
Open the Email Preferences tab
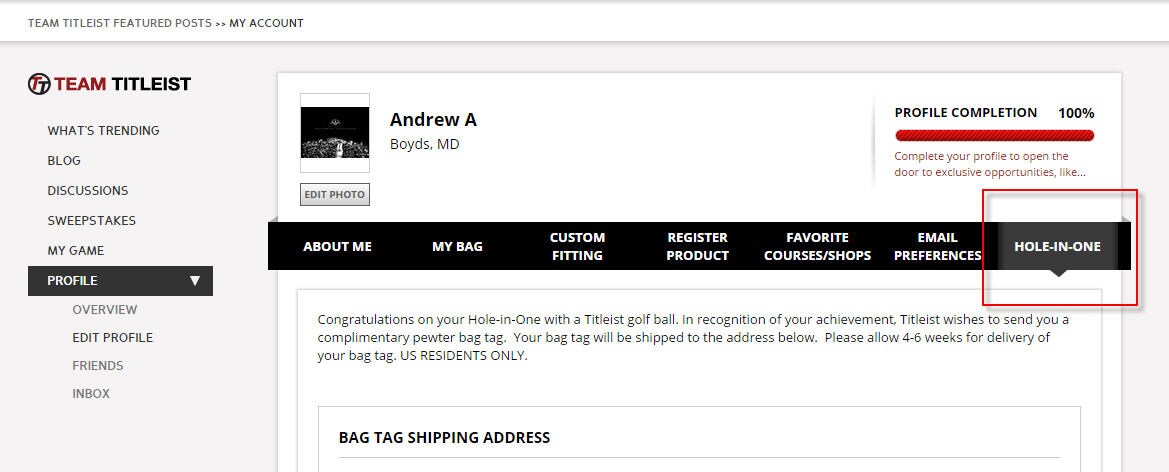937,246
